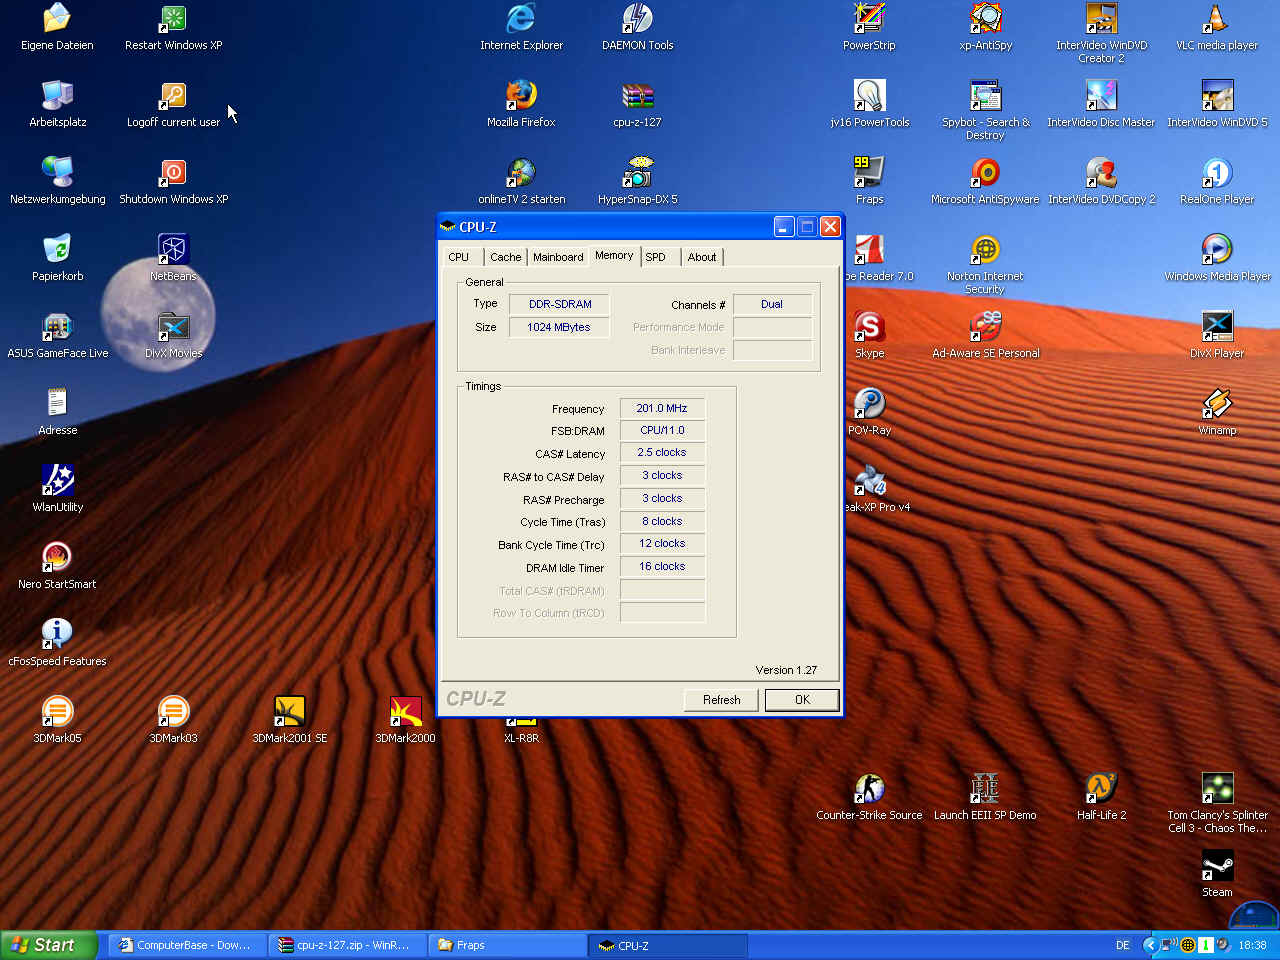
Task: Click the DE language indicator
Action: tap(1122, 945)
